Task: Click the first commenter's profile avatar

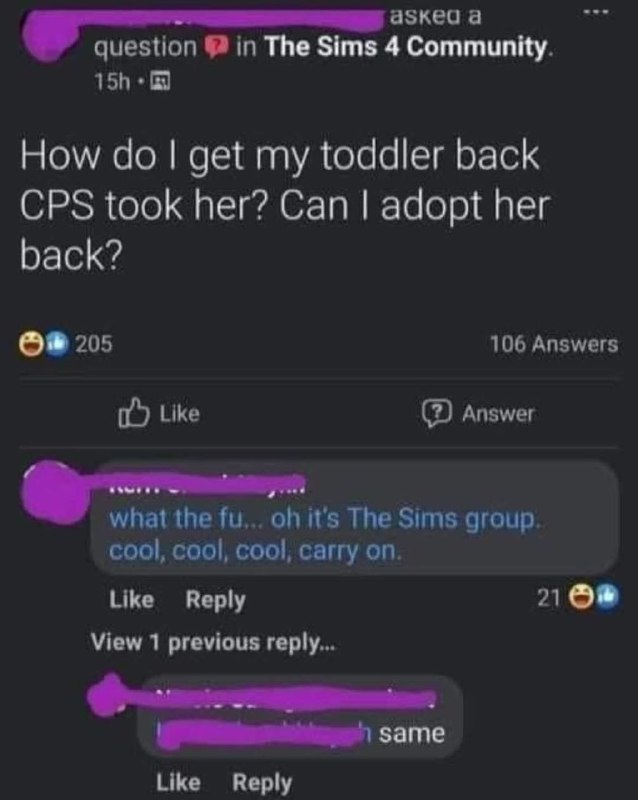Action: click(x=54, y=491)
